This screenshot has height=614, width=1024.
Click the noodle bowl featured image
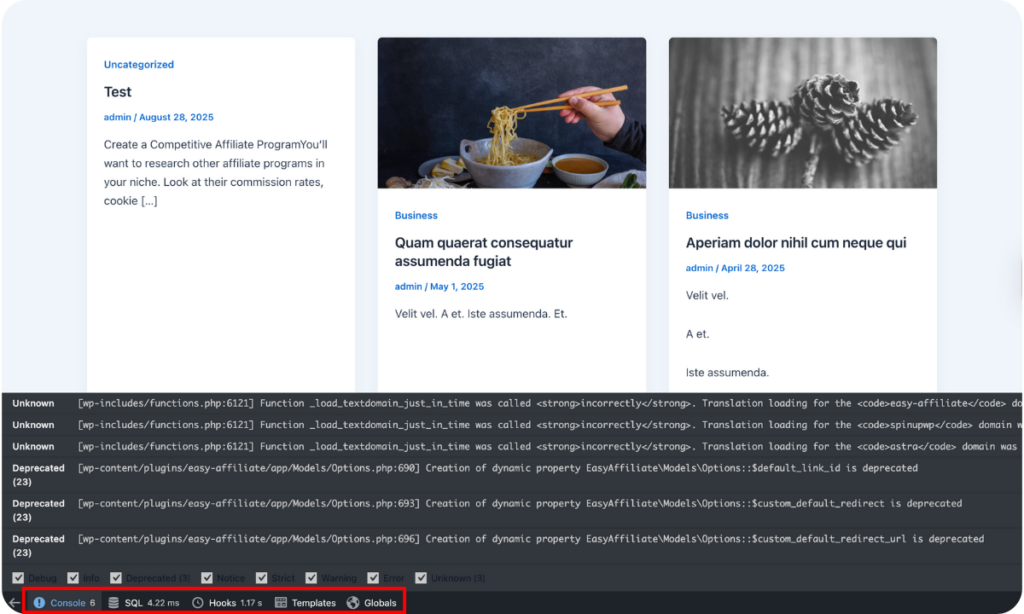coord(511,112)
